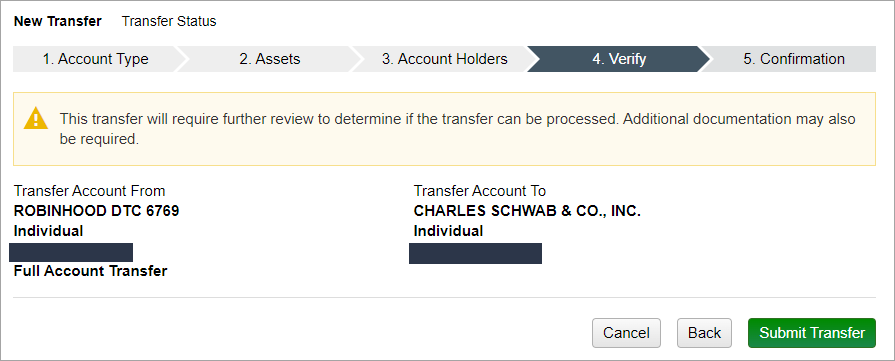Click Individual under Transfer Account To
The width and height of the screenshot is (895, 361).
pyautogui.click(x=448, y=231)
